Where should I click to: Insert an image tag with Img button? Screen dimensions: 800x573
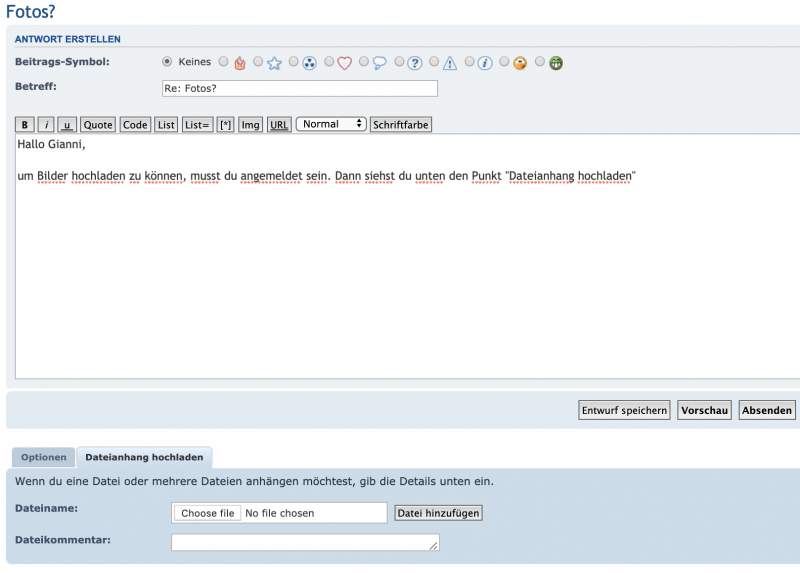click(250, 125)
